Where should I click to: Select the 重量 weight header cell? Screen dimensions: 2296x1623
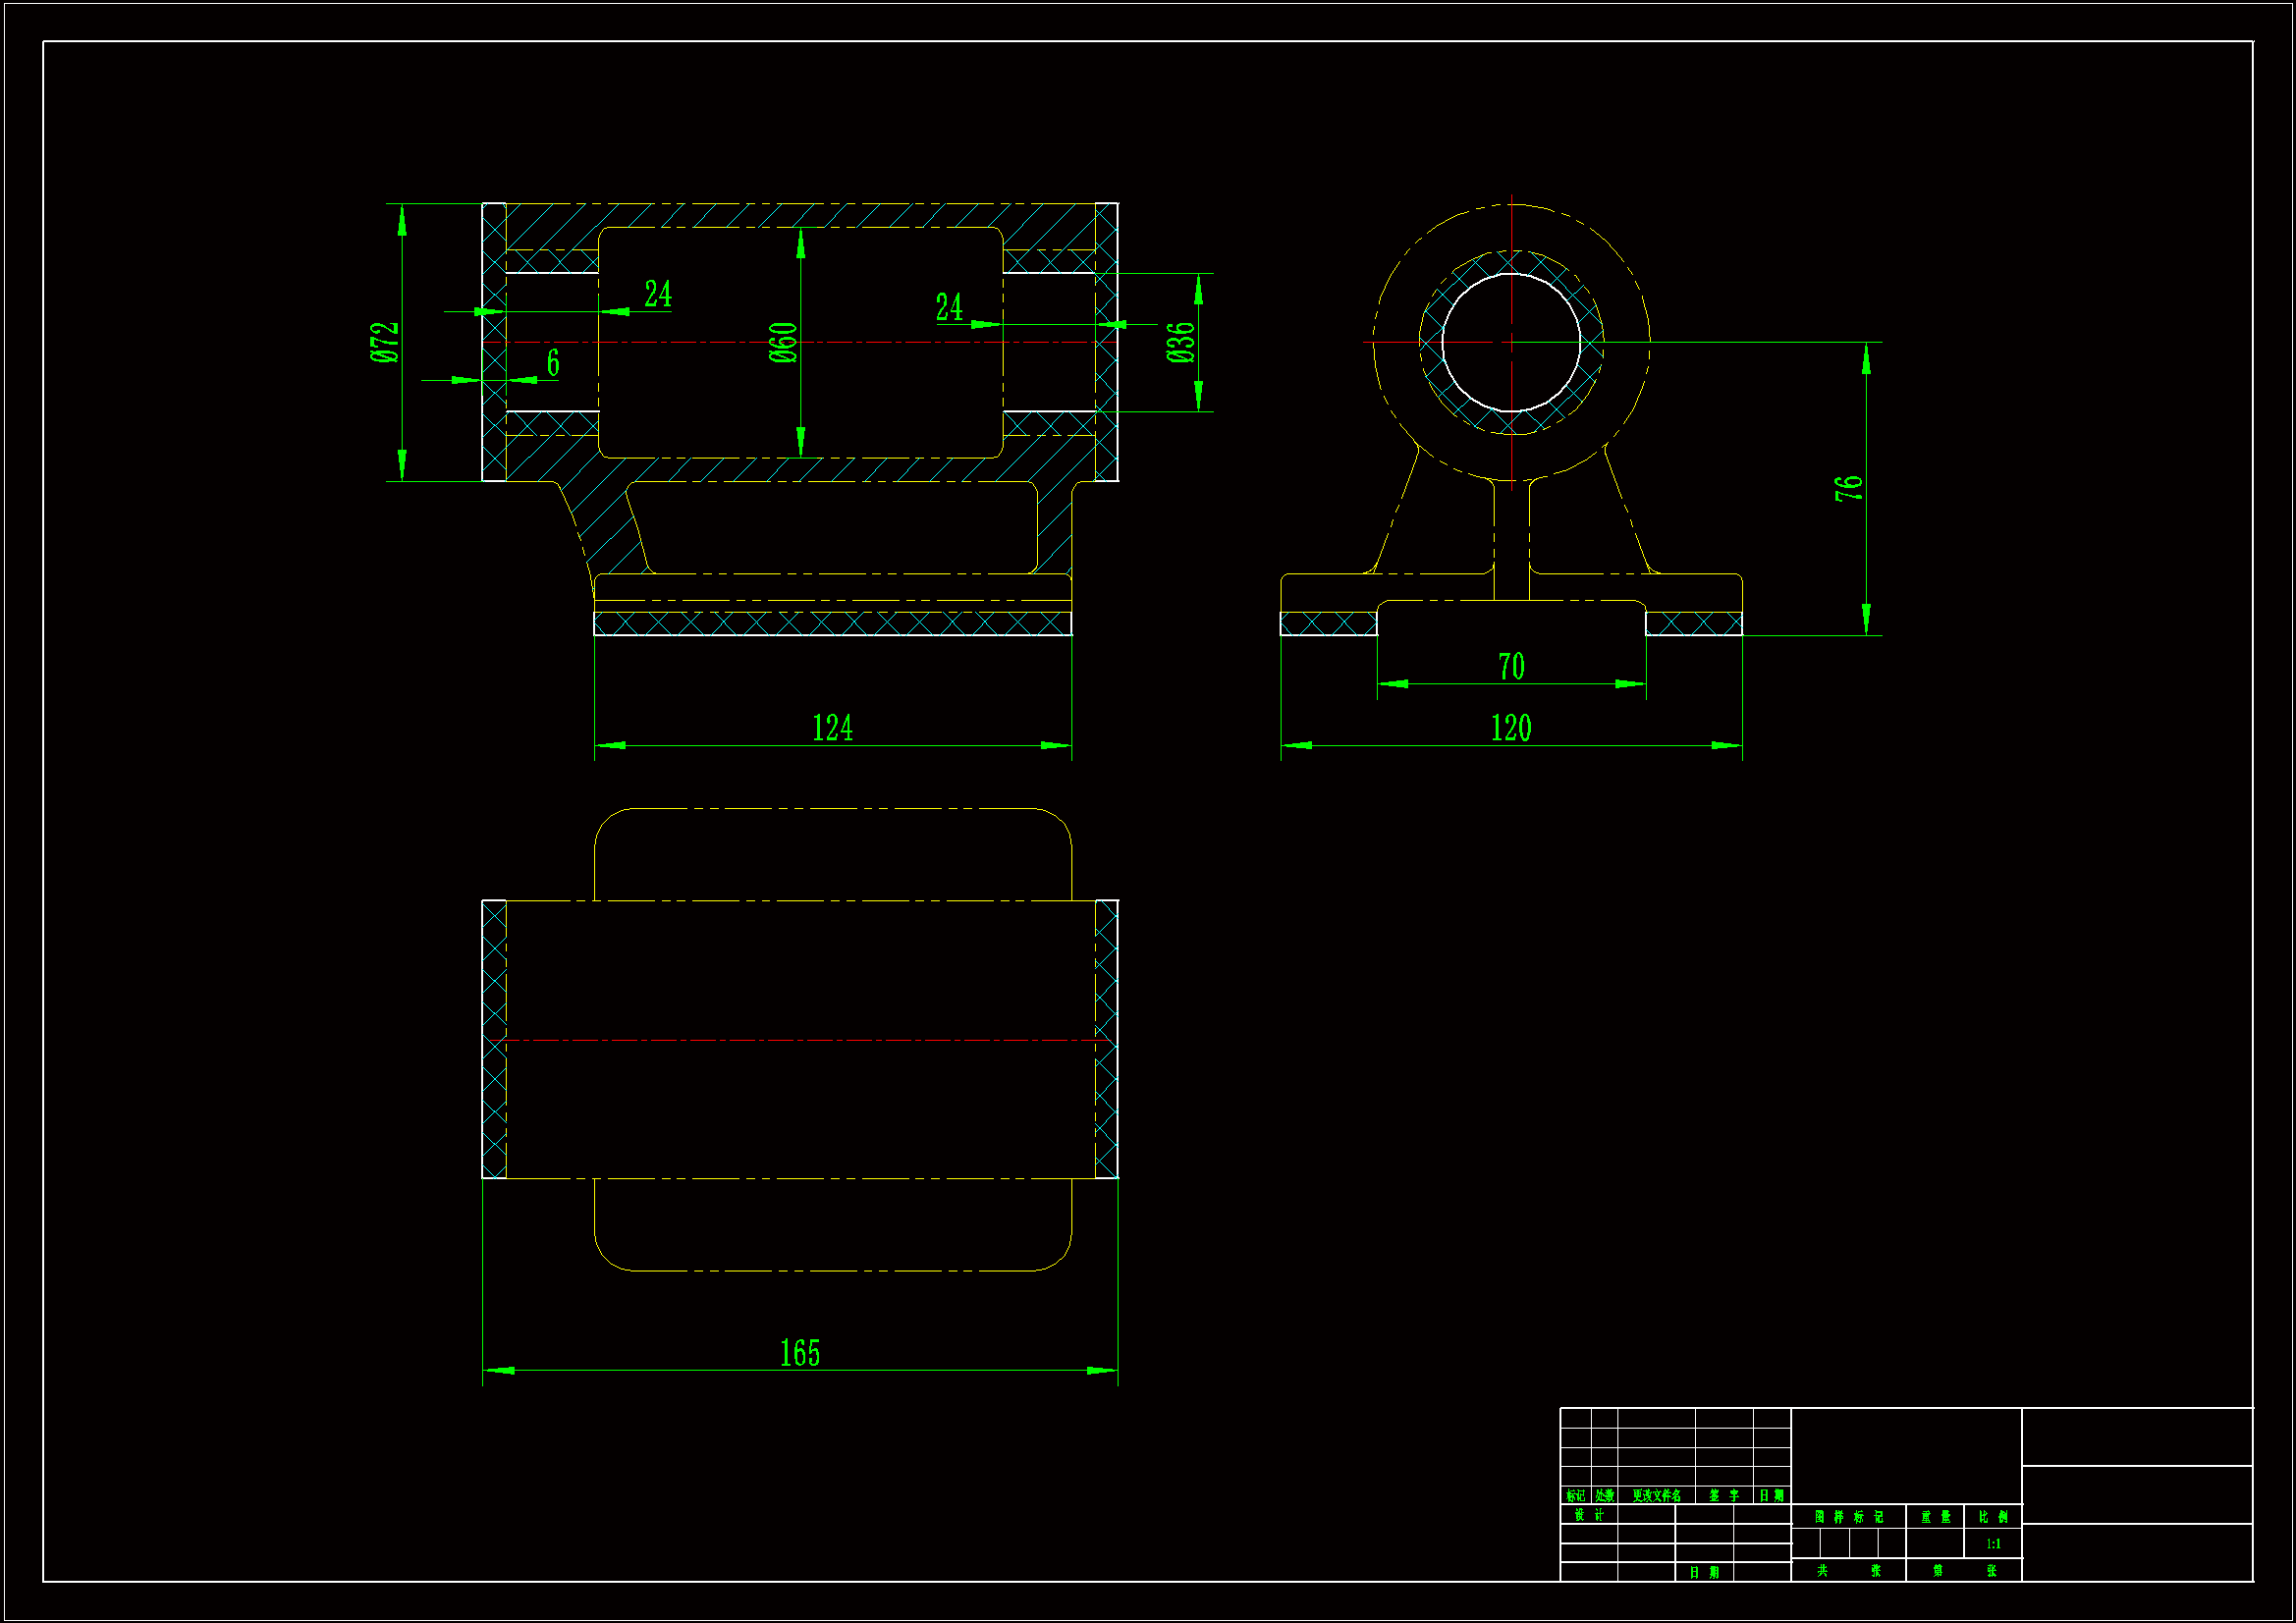(1935, 1517)
